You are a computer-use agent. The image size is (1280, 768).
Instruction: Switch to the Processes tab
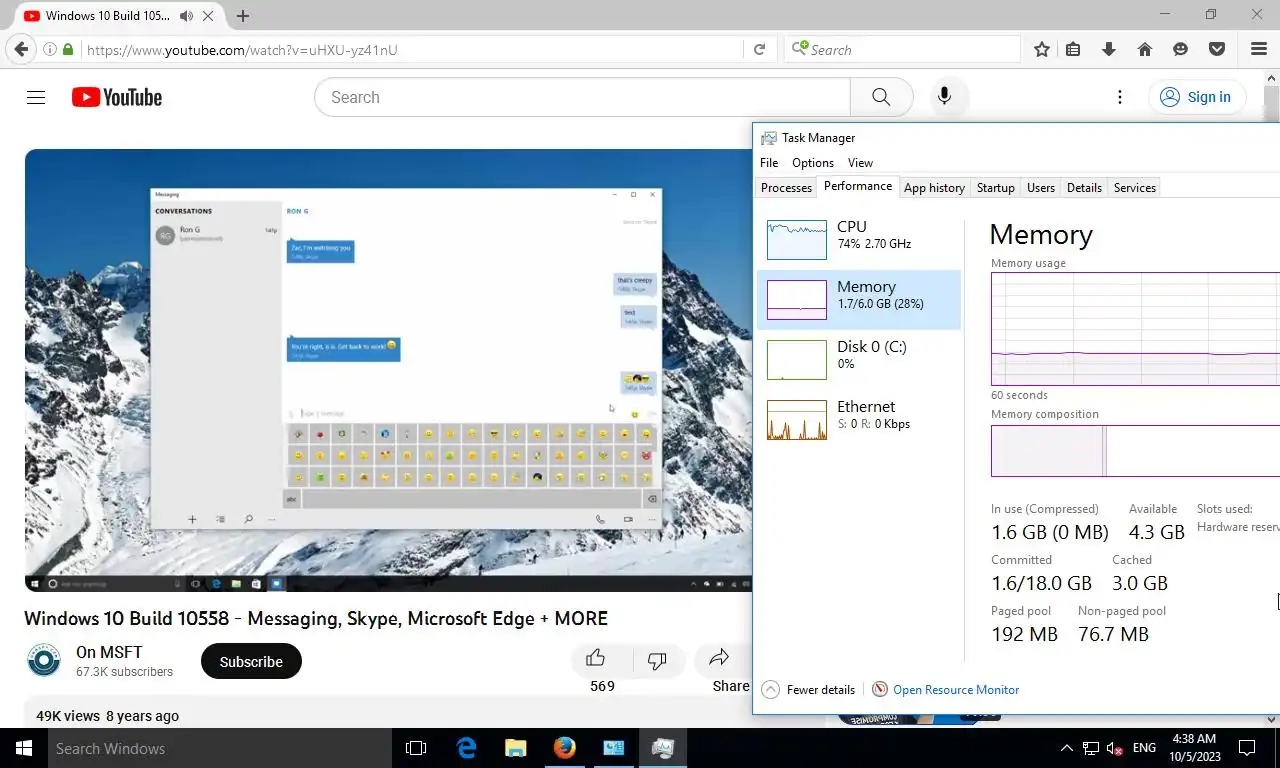(x=786, y=187)
